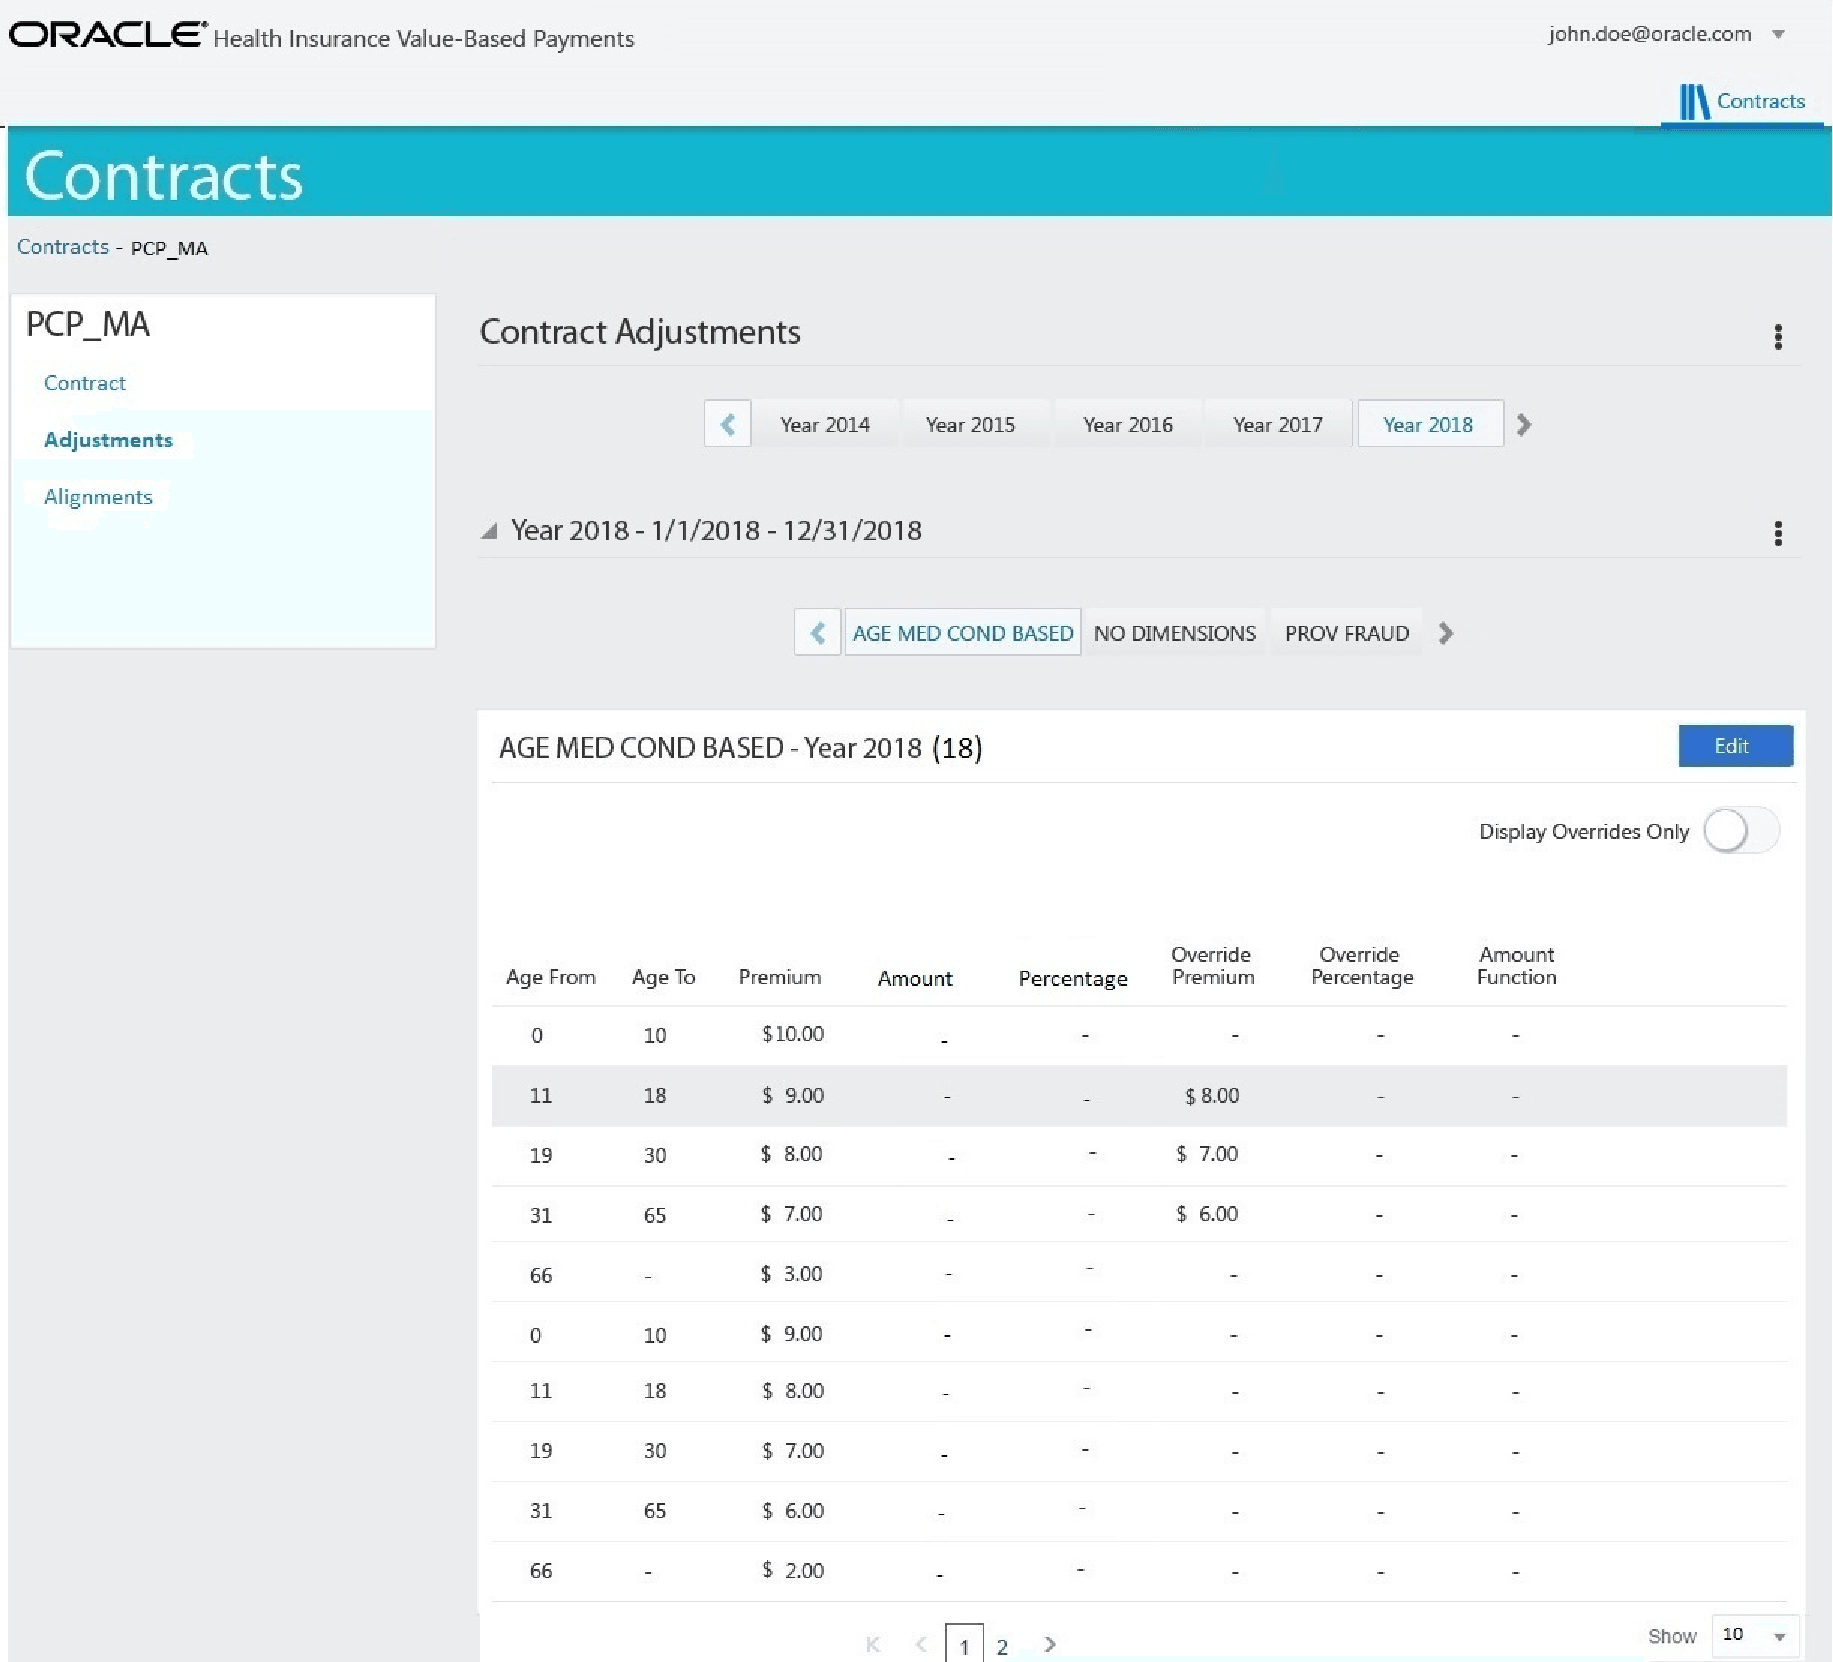Open the Contracts breadcrumb link
The image size is (1833, 1662).
pyautogui.click(x=63, y=247)
